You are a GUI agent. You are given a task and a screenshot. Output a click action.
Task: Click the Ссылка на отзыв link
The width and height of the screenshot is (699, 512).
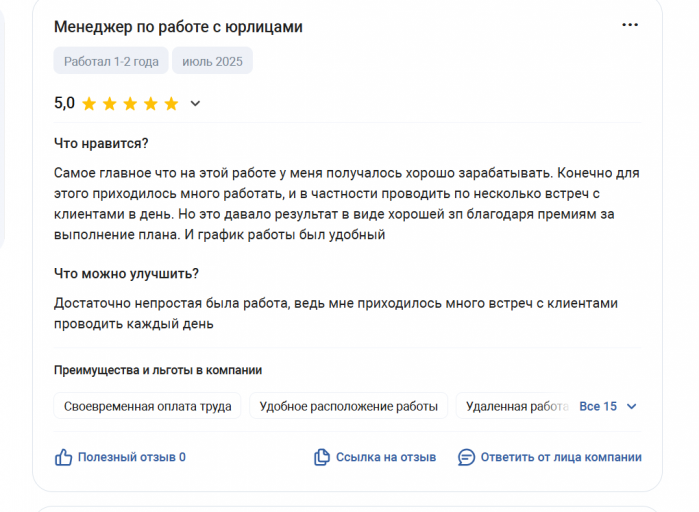(386, 457)
